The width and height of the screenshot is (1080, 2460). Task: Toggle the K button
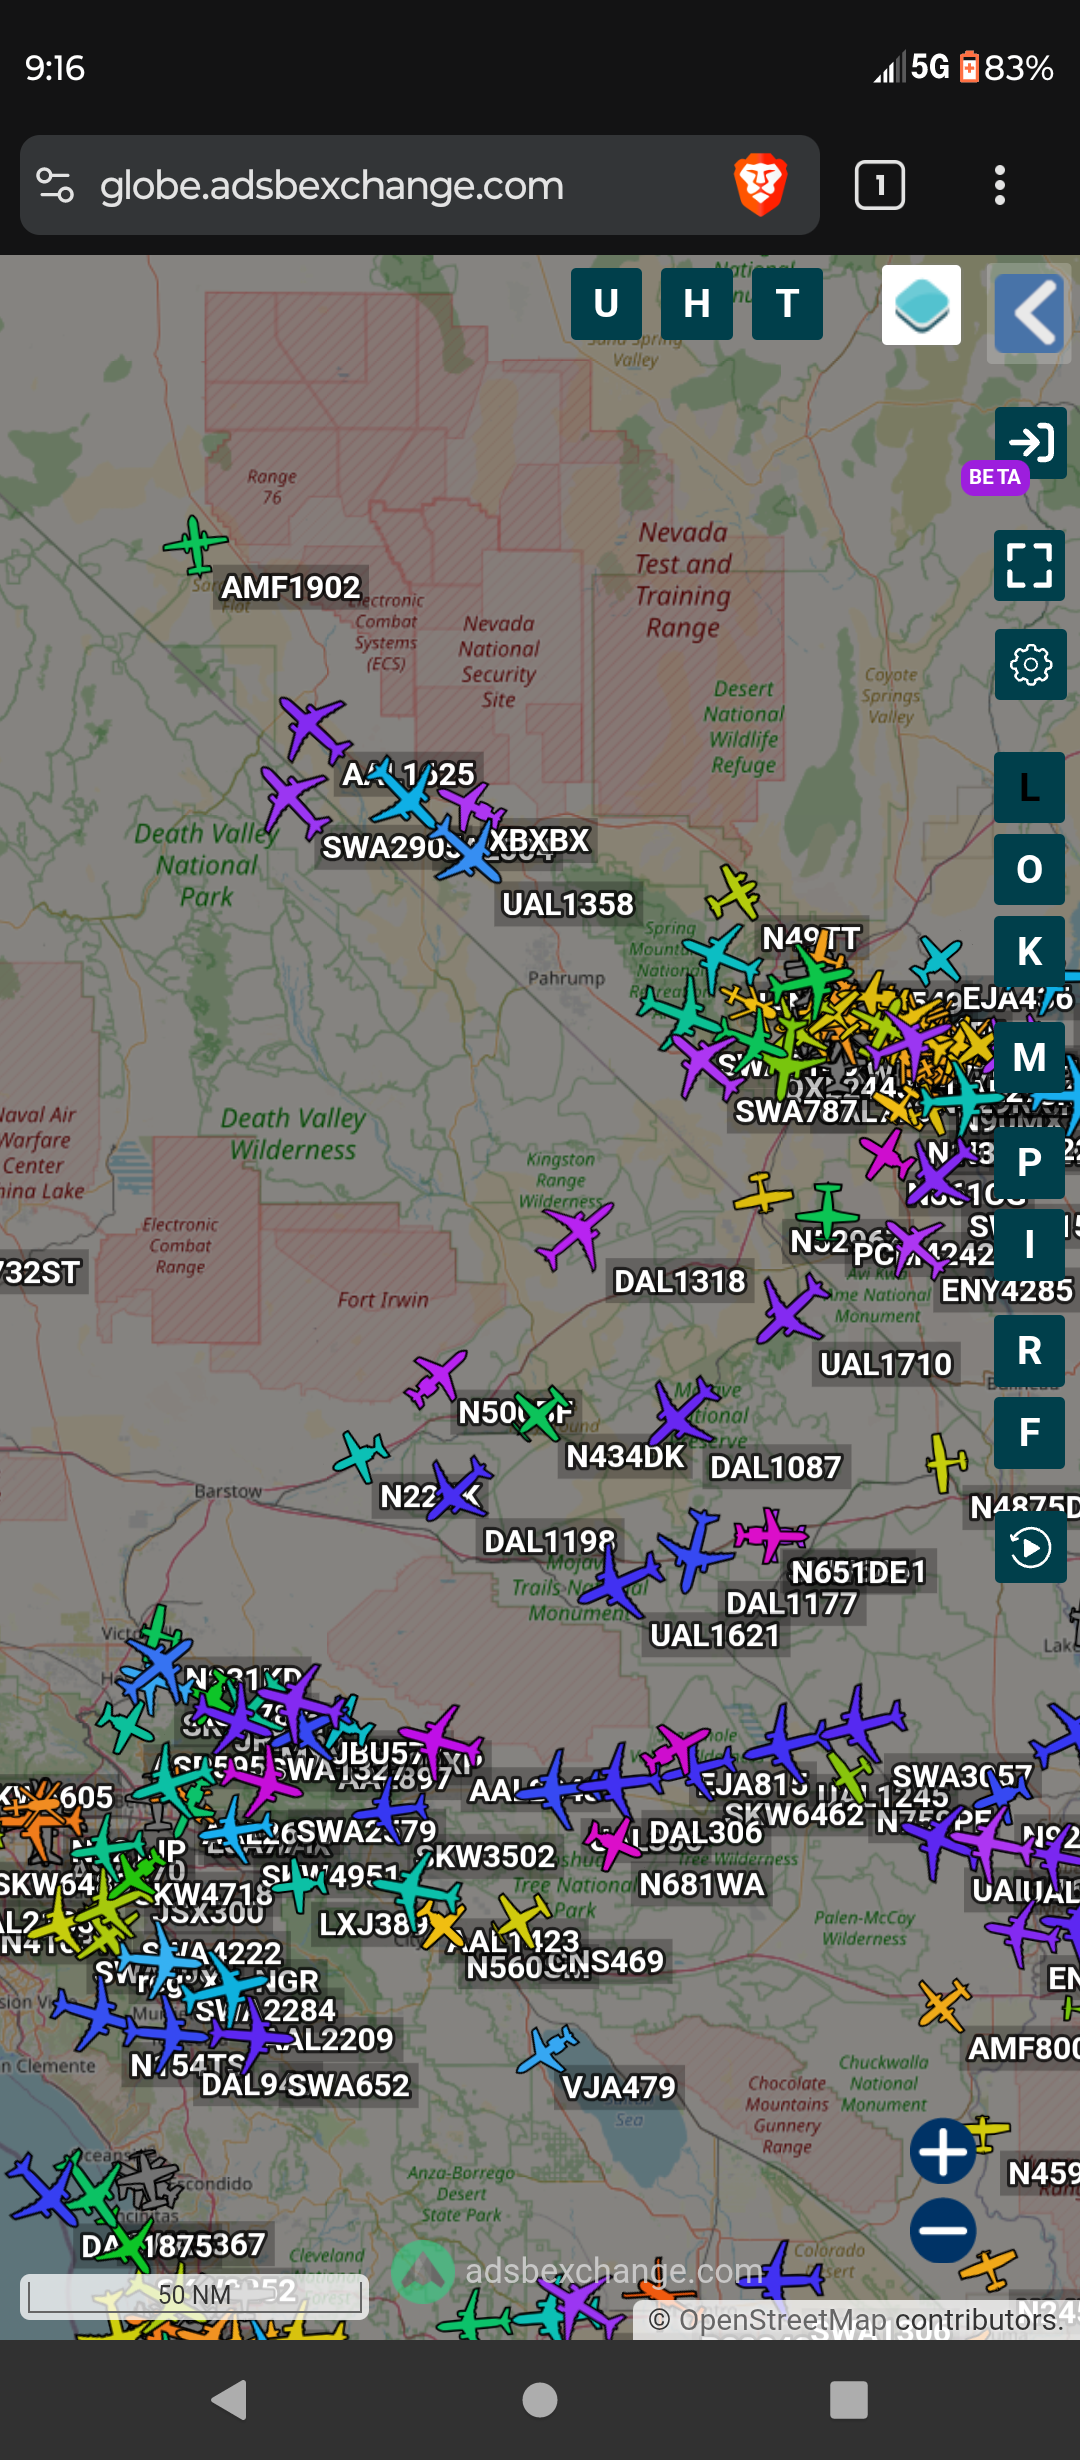[x=1029, y=952]
